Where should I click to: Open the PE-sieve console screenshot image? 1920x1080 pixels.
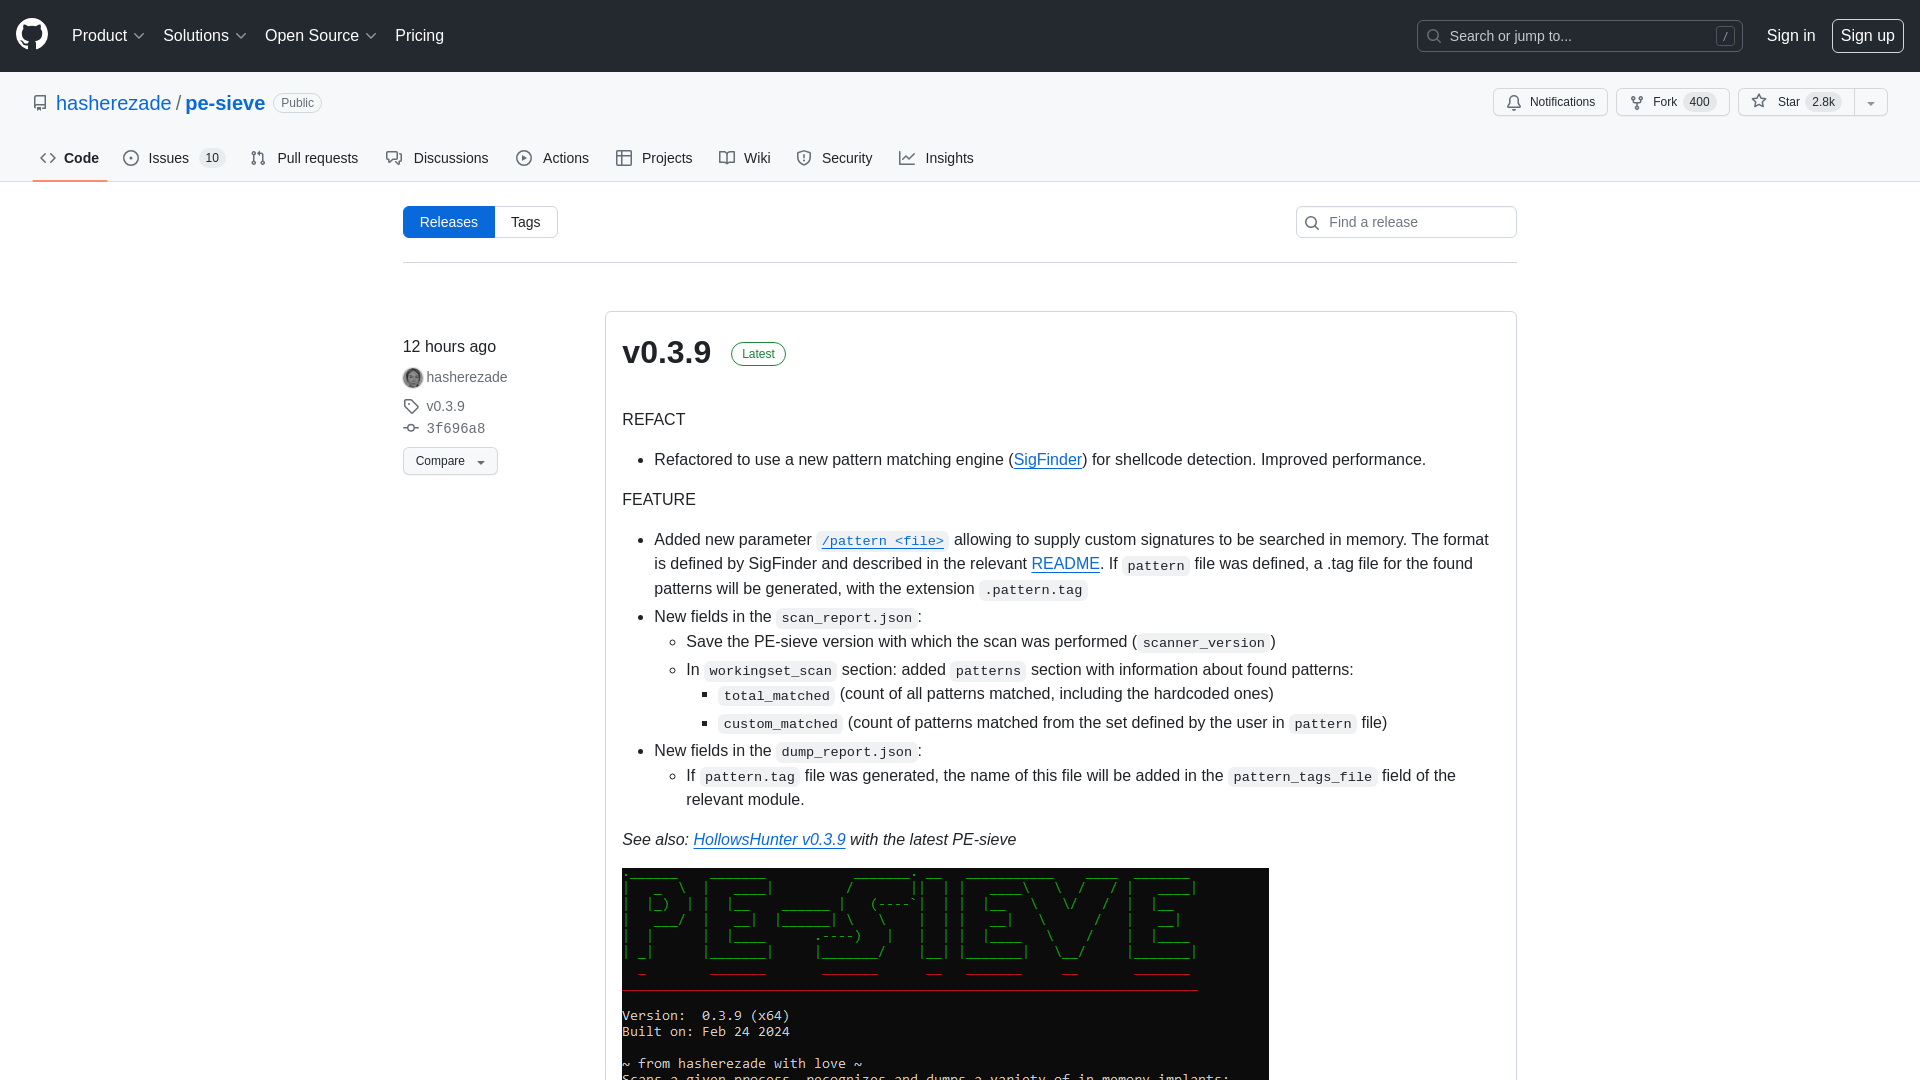[945, 974]
